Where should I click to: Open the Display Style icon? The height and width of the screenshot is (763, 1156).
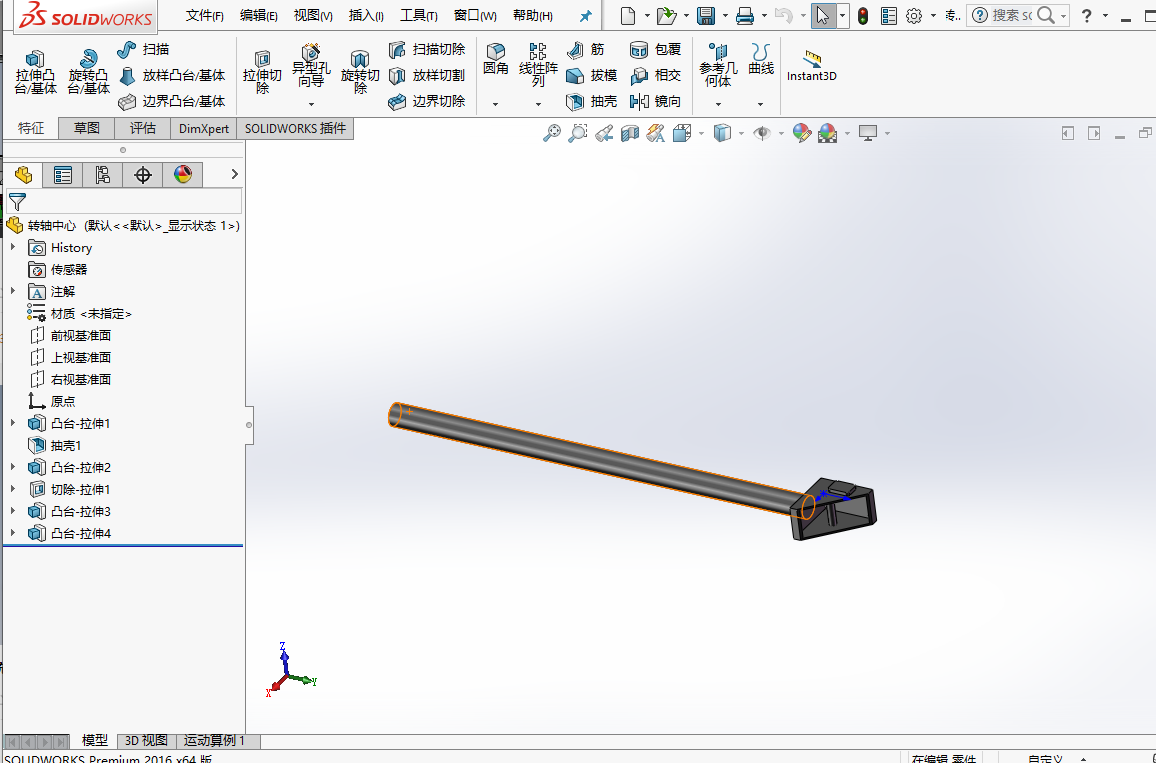pyautogui.click(x=722, y=133)
